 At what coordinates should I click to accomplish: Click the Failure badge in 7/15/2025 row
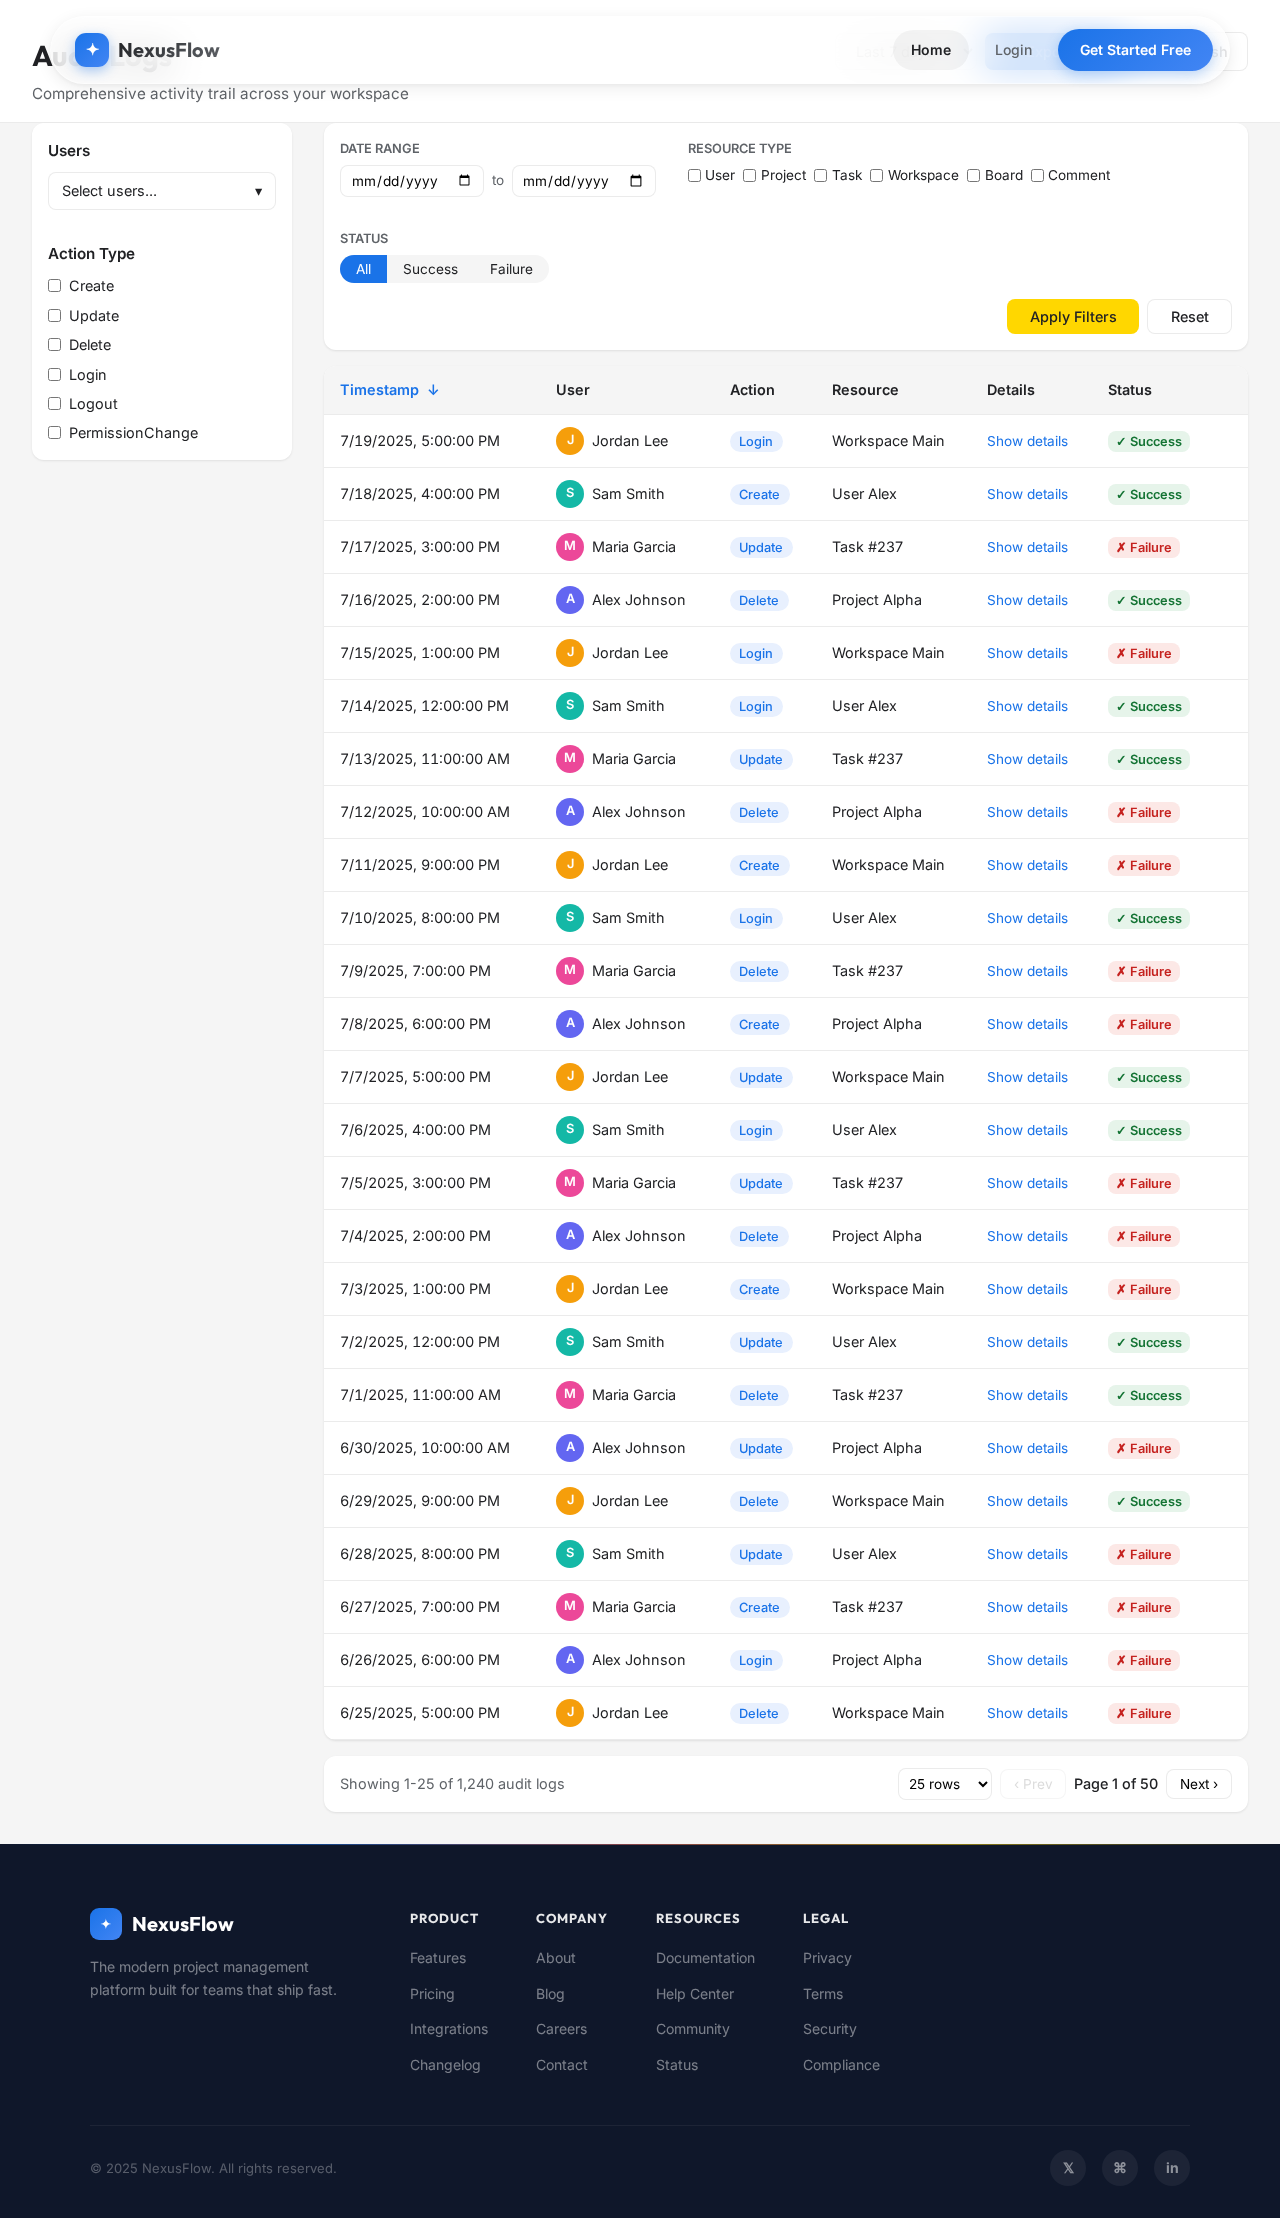click(x=1144, y=653)
